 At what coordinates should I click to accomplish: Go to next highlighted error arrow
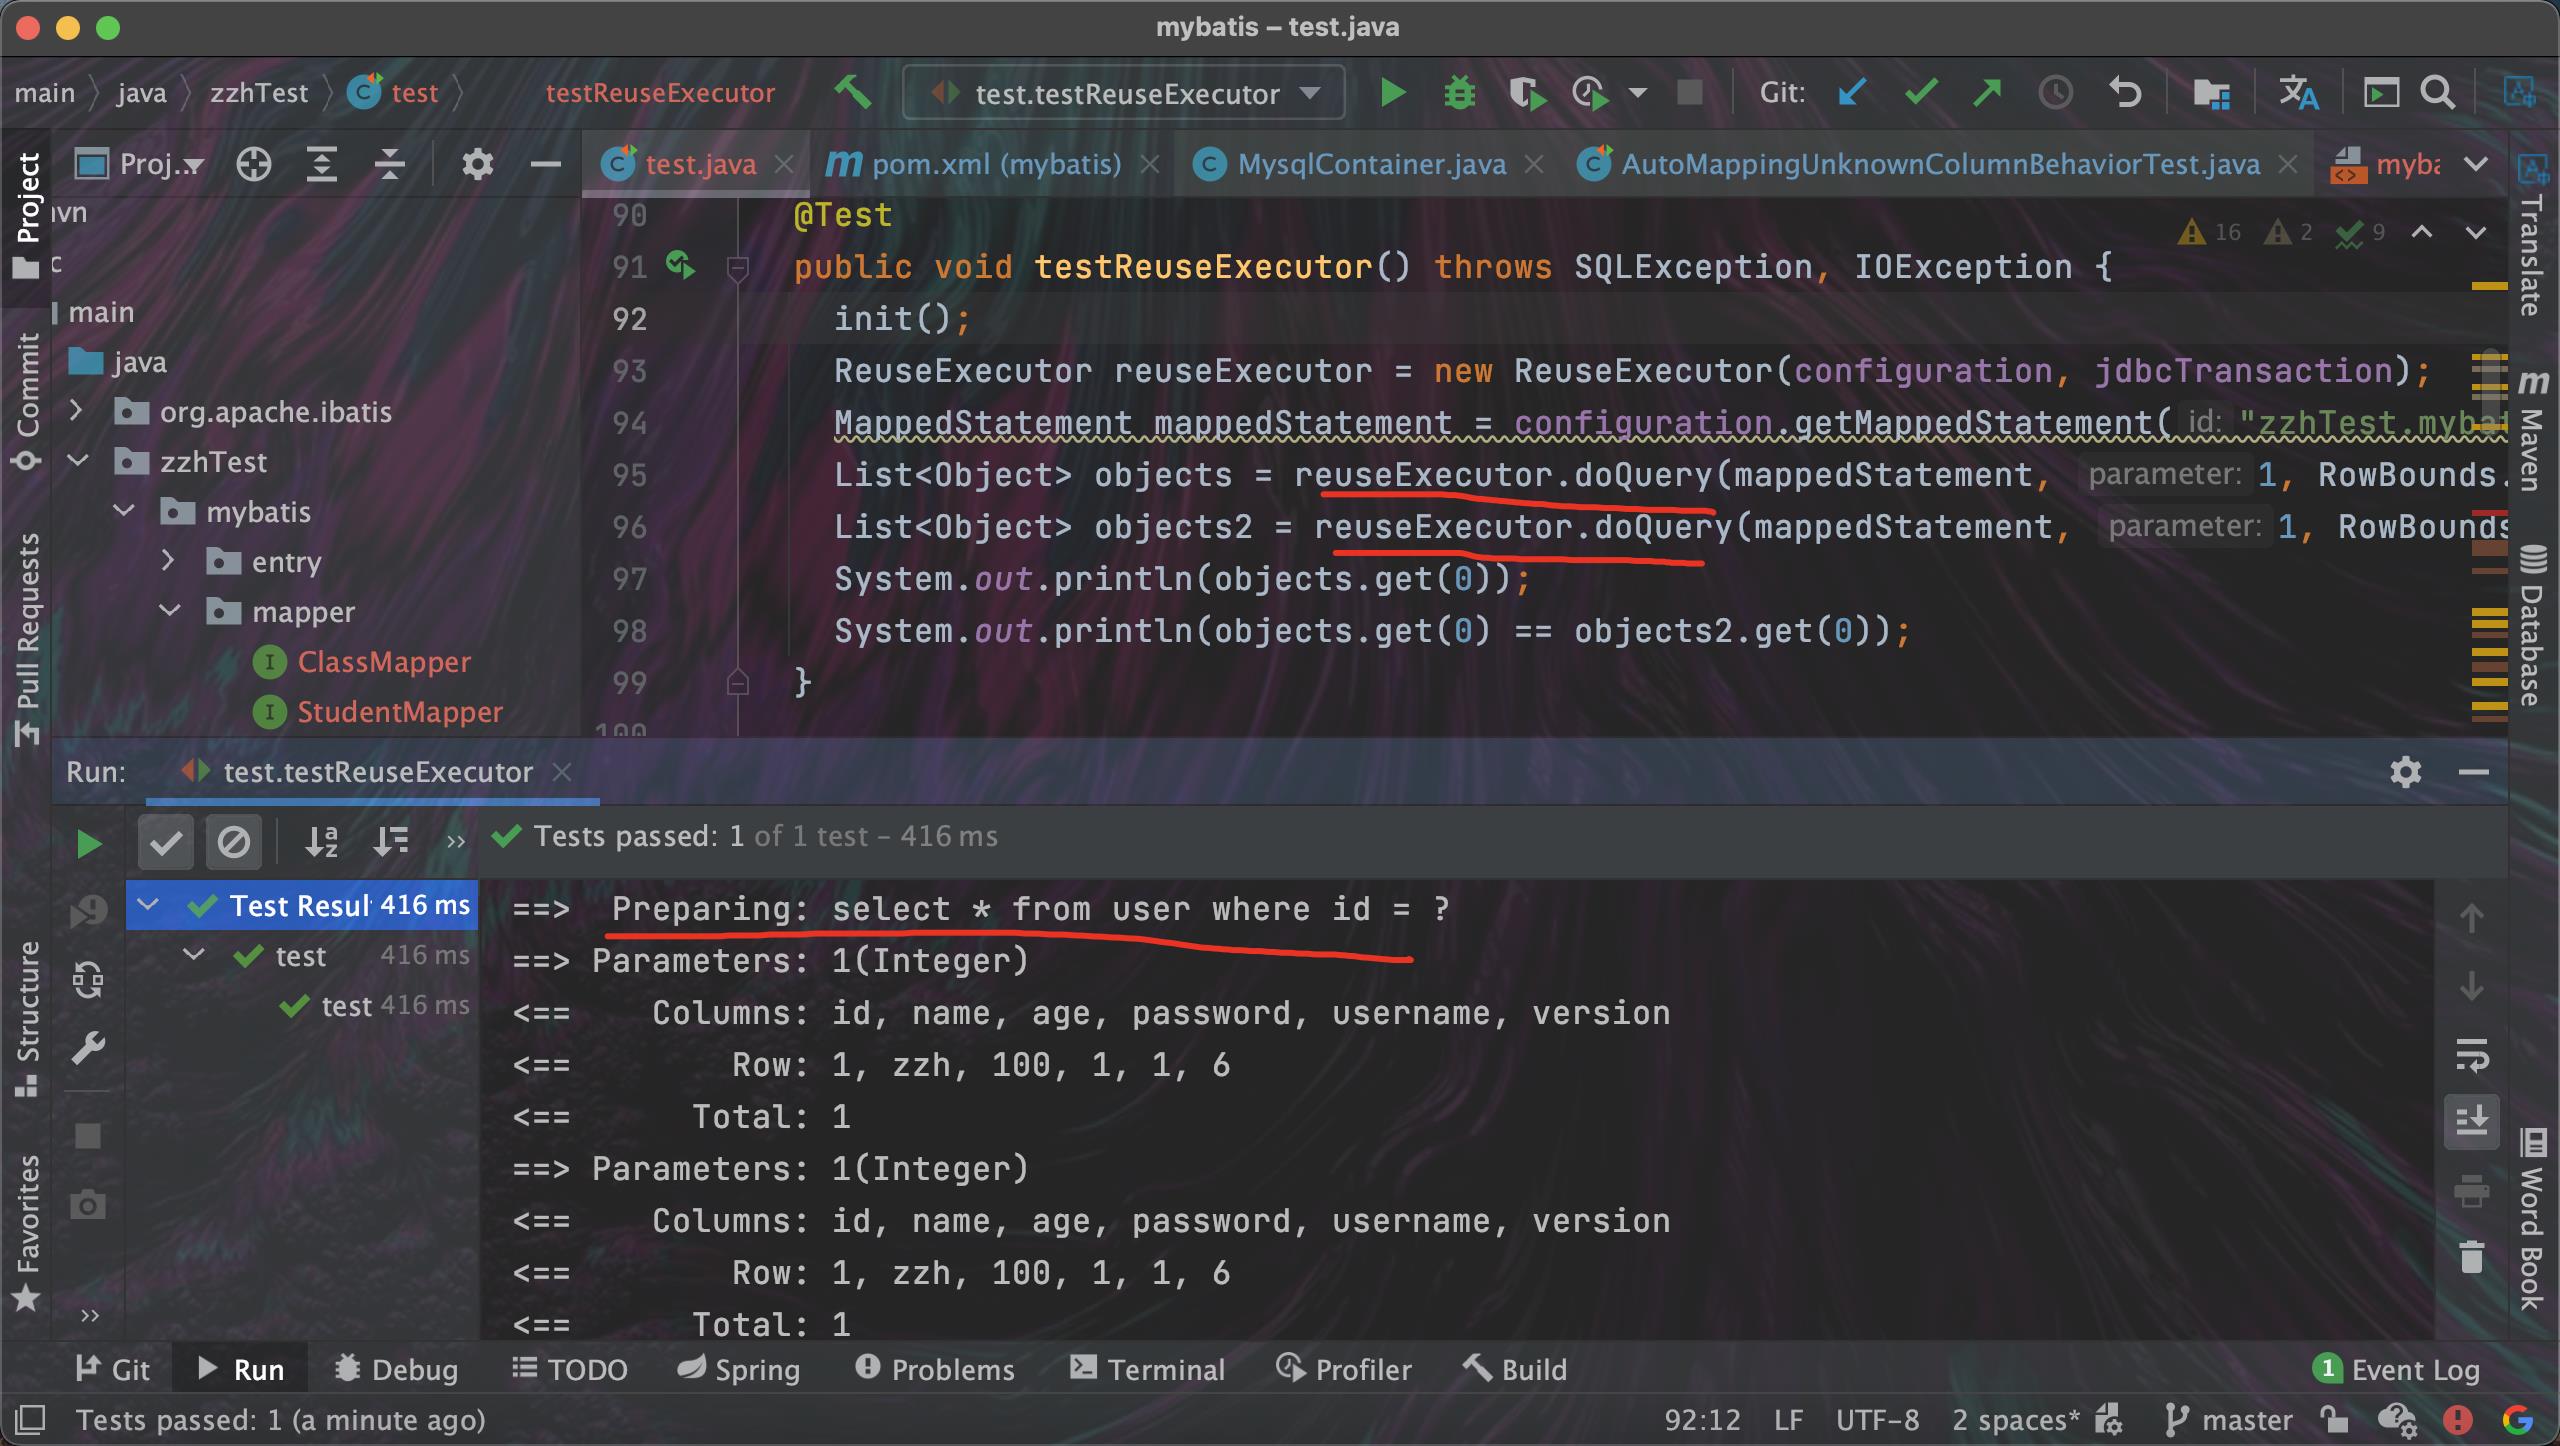[2476, 232]
